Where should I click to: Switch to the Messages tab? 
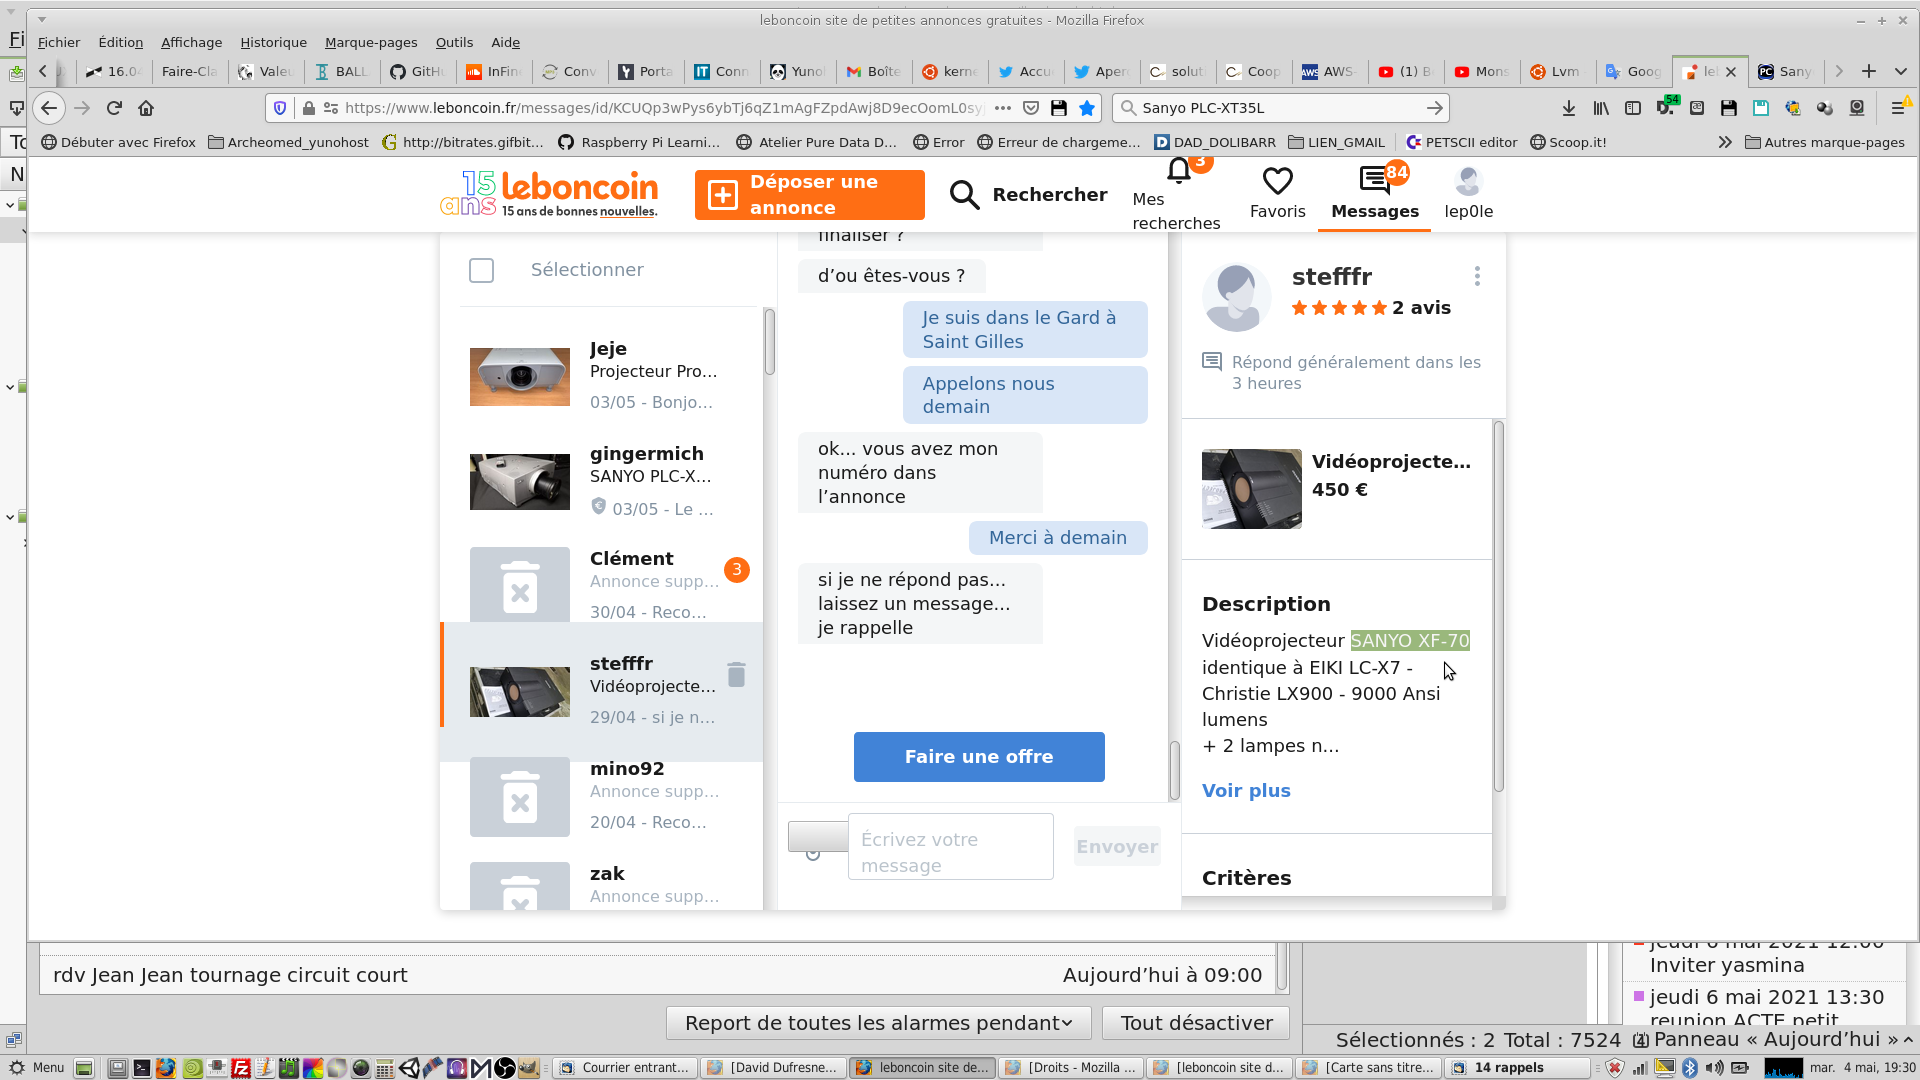pyautogui.click(x=1374, y=193)
